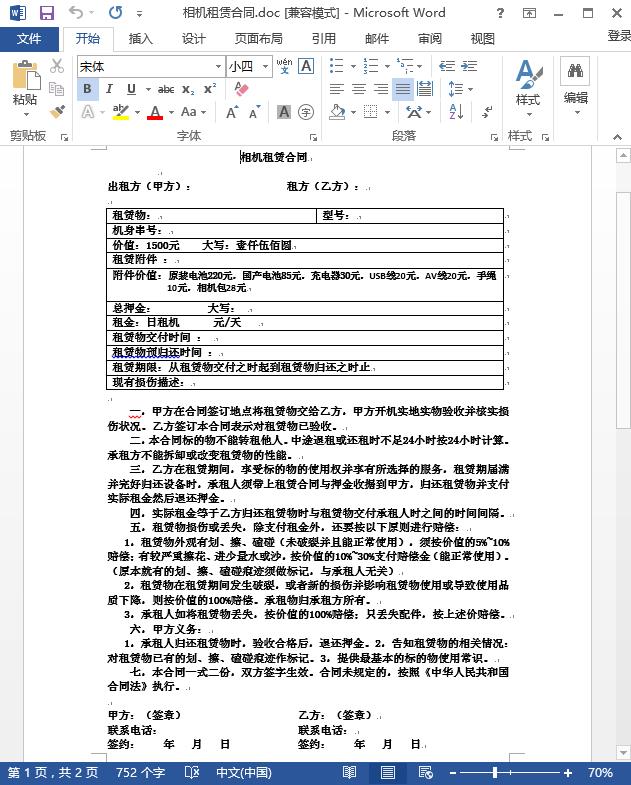Toggle strikethrough abc formatting

click(x=166, y=89)
